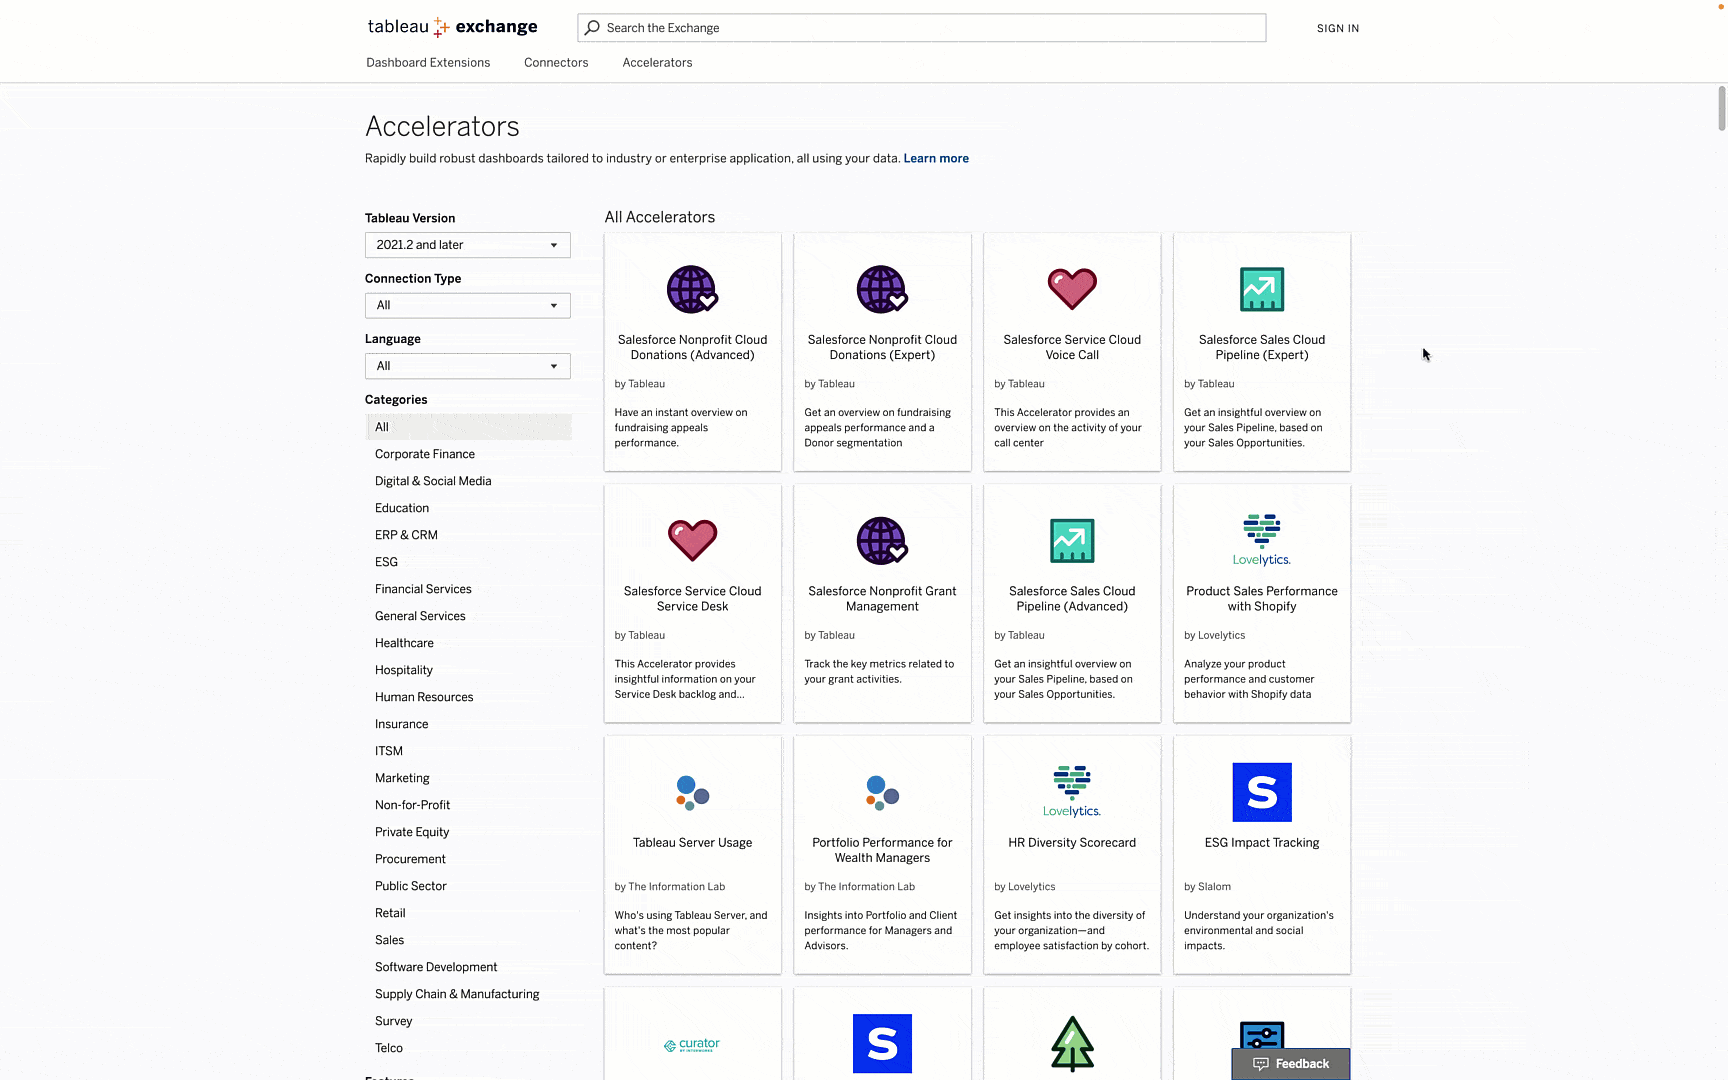Select the Financial Services category
Screen dimensions: 1728x1080
[423, 589]
